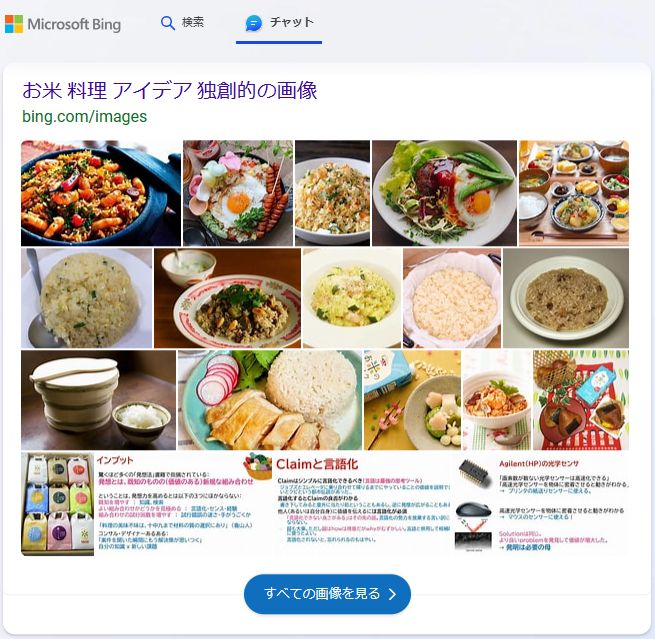
Task: Click the search magnifier icon
Action: tap(168, 23)
